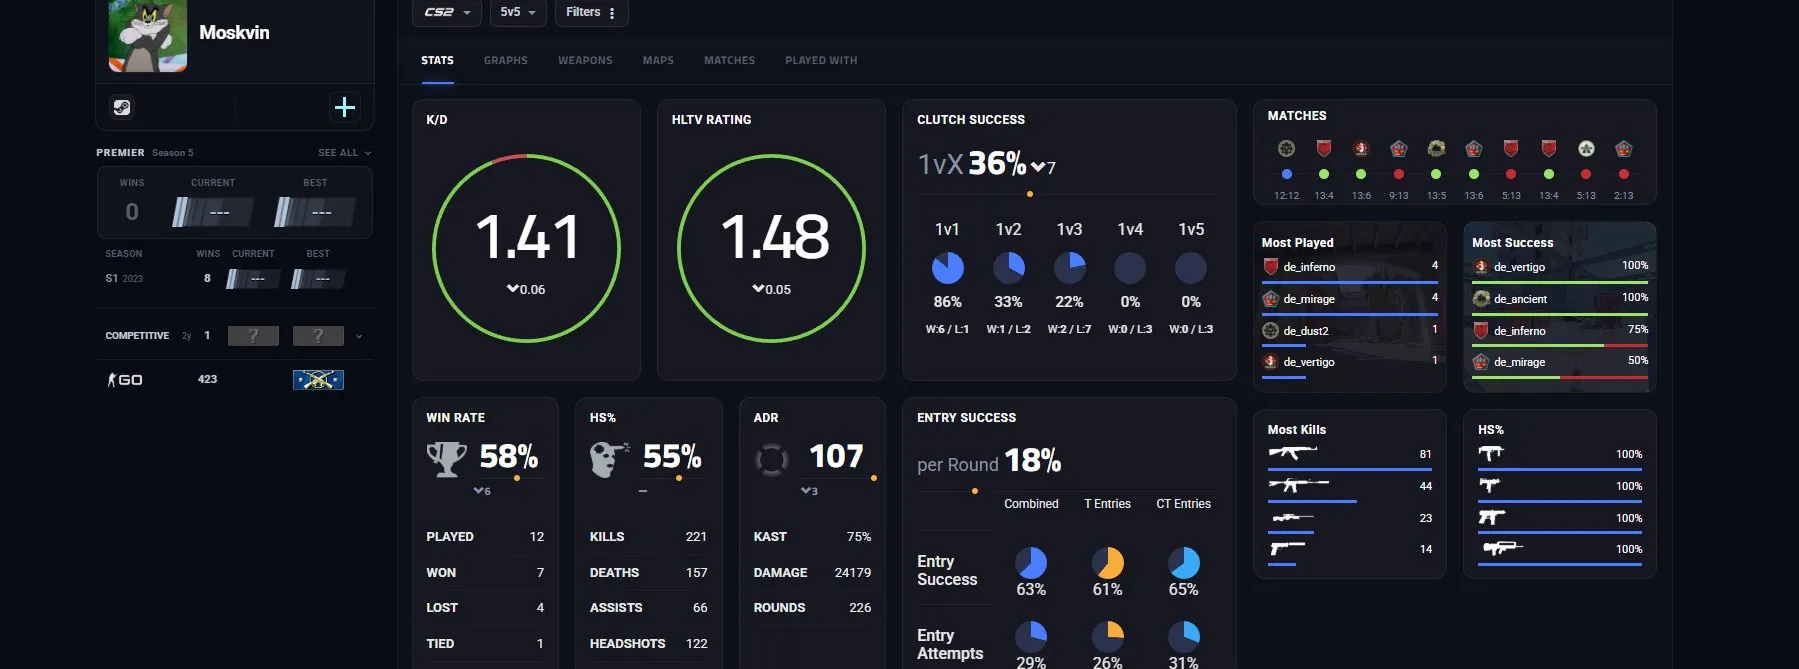Click the HLTV Rating value 1.48

pos(774,237)
